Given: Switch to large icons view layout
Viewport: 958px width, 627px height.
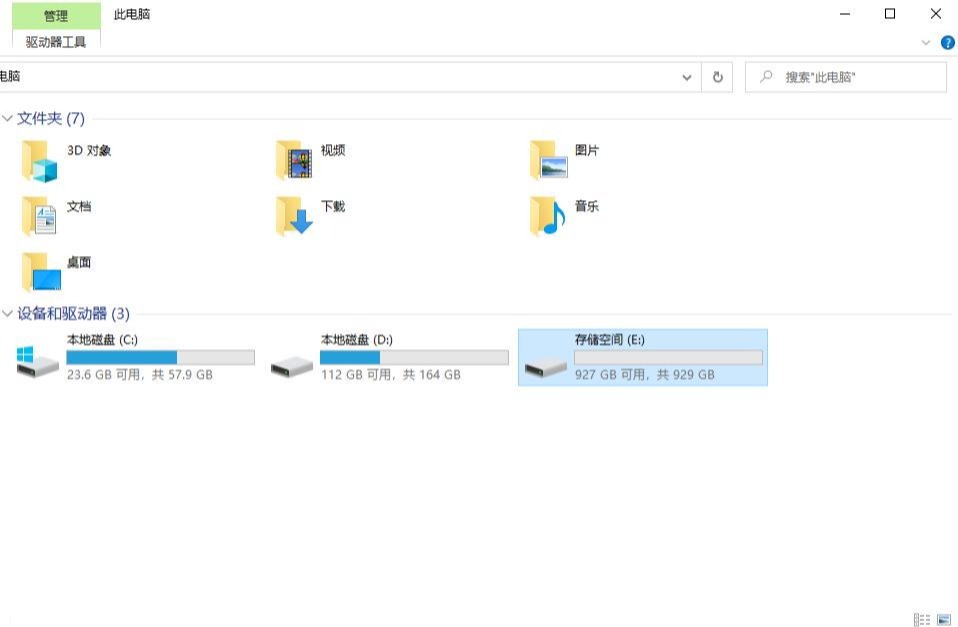Looking at the screenshot, I should pyautogui.click(x=944, y=620).
